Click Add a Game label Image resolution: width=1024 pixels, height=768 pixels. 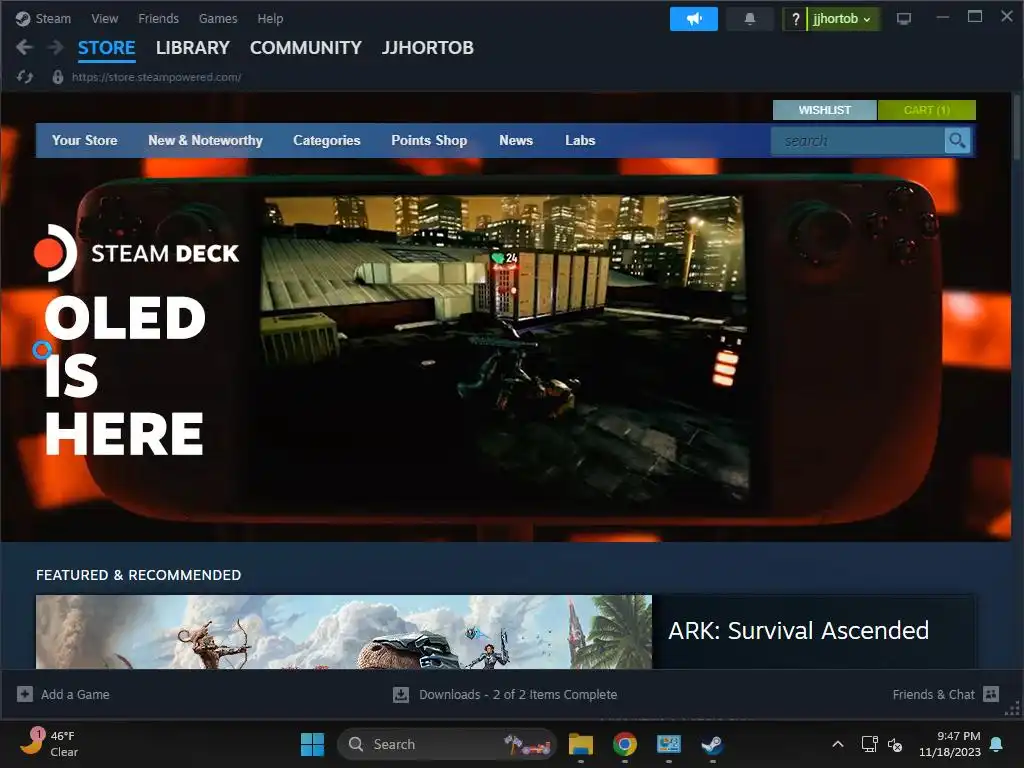click(x=75, y=694)
